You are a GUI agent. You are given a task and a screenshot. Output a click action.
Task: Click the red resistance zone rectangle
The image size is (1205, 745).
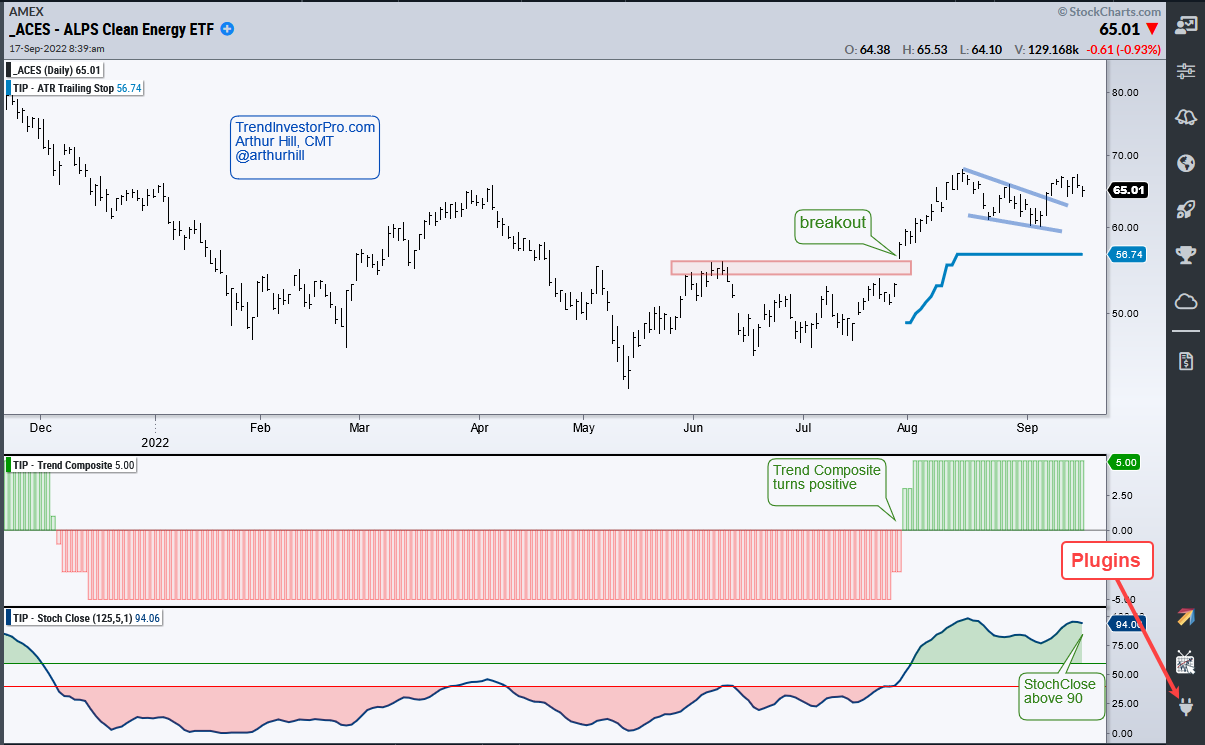(x=791, y=268)
